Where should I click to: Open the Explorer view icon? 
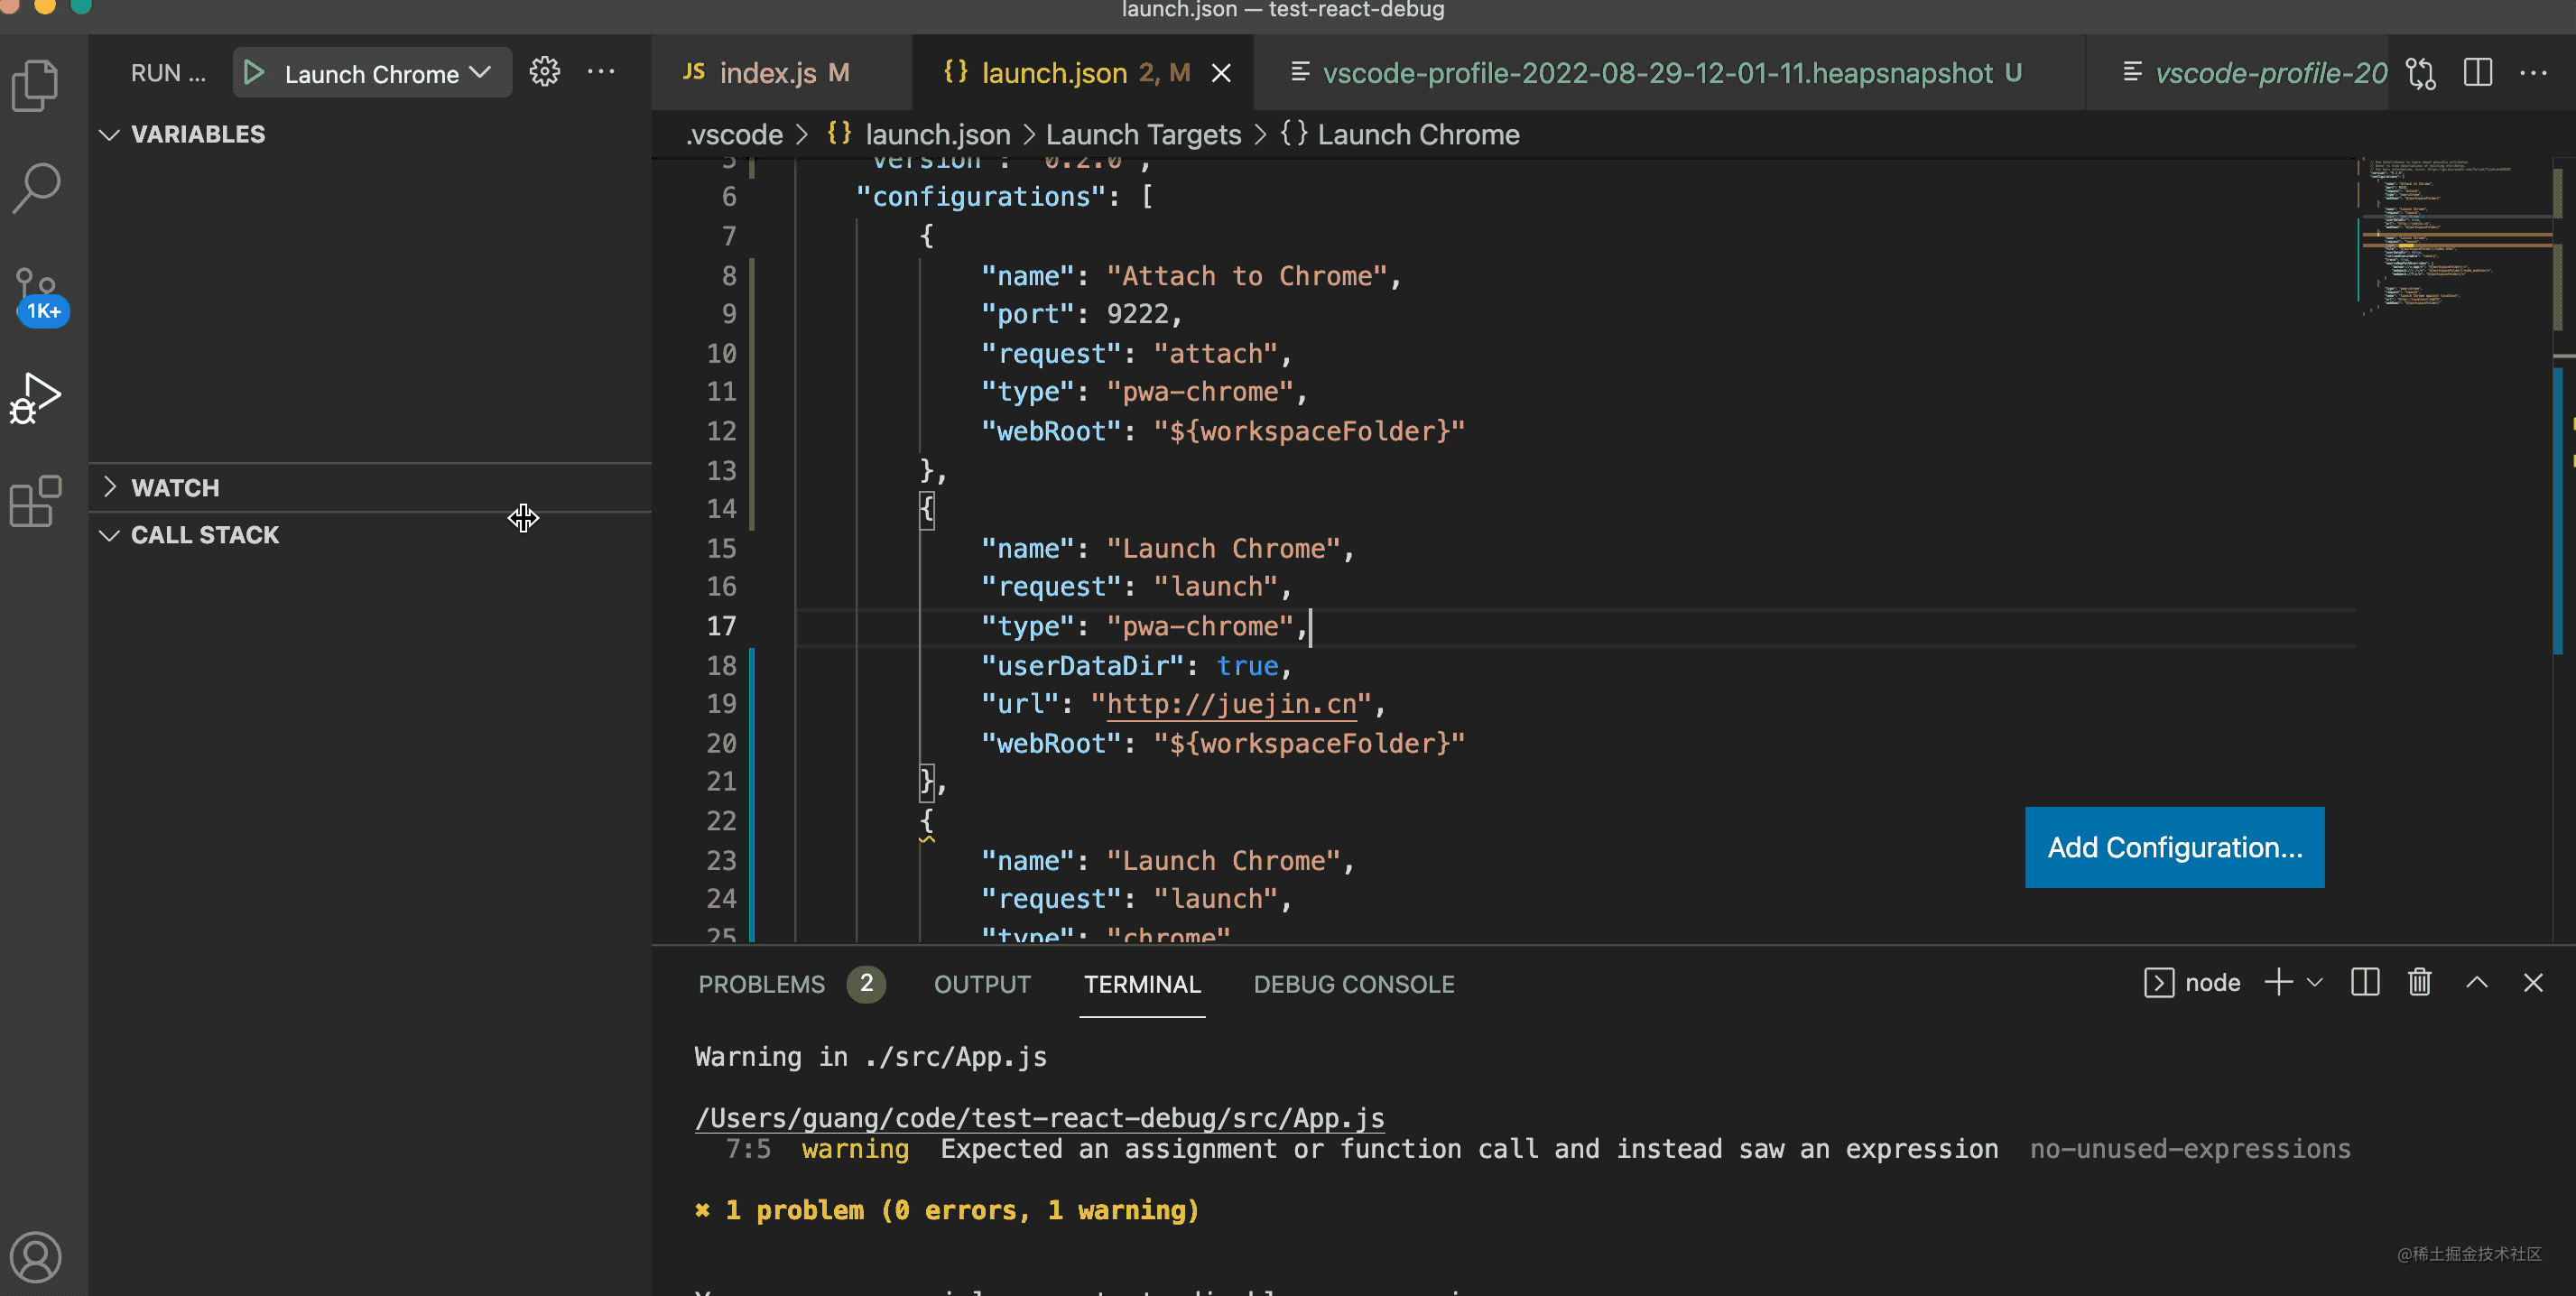36,85
